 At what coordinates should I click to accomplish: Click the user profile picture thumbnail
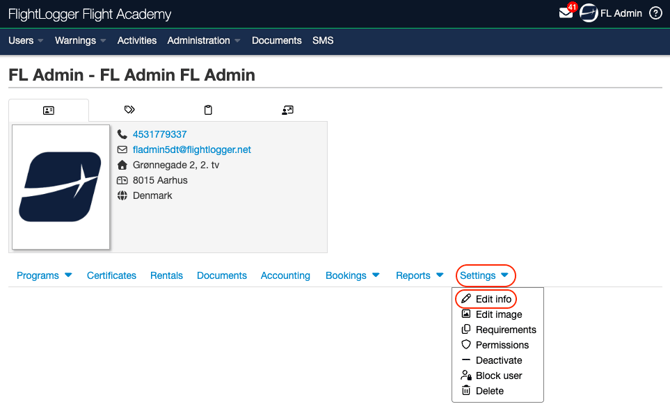pyautogui.click(x=61, y=187)
